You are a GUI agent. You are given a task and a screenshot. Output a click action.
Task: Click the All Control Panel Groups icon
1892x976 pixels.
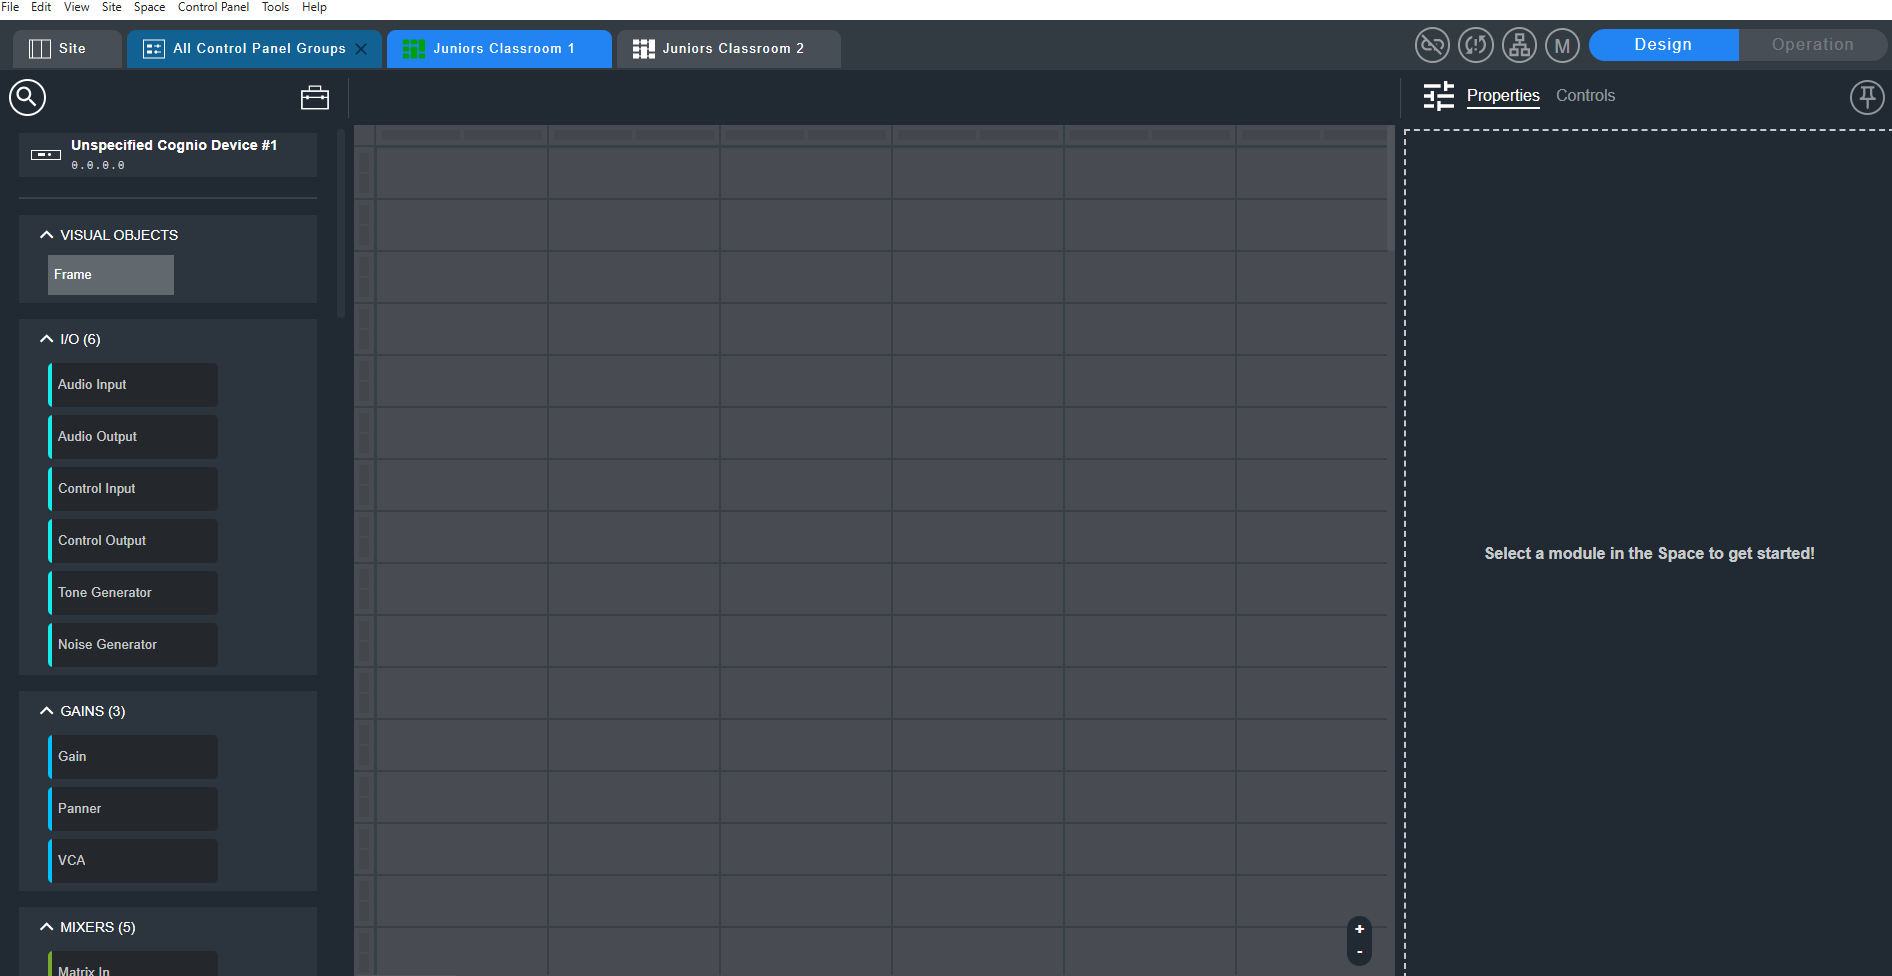(154, 49)
